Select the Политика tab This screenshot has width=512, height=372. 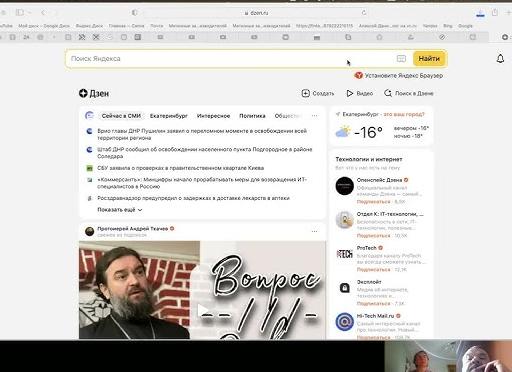click(252, 116)
